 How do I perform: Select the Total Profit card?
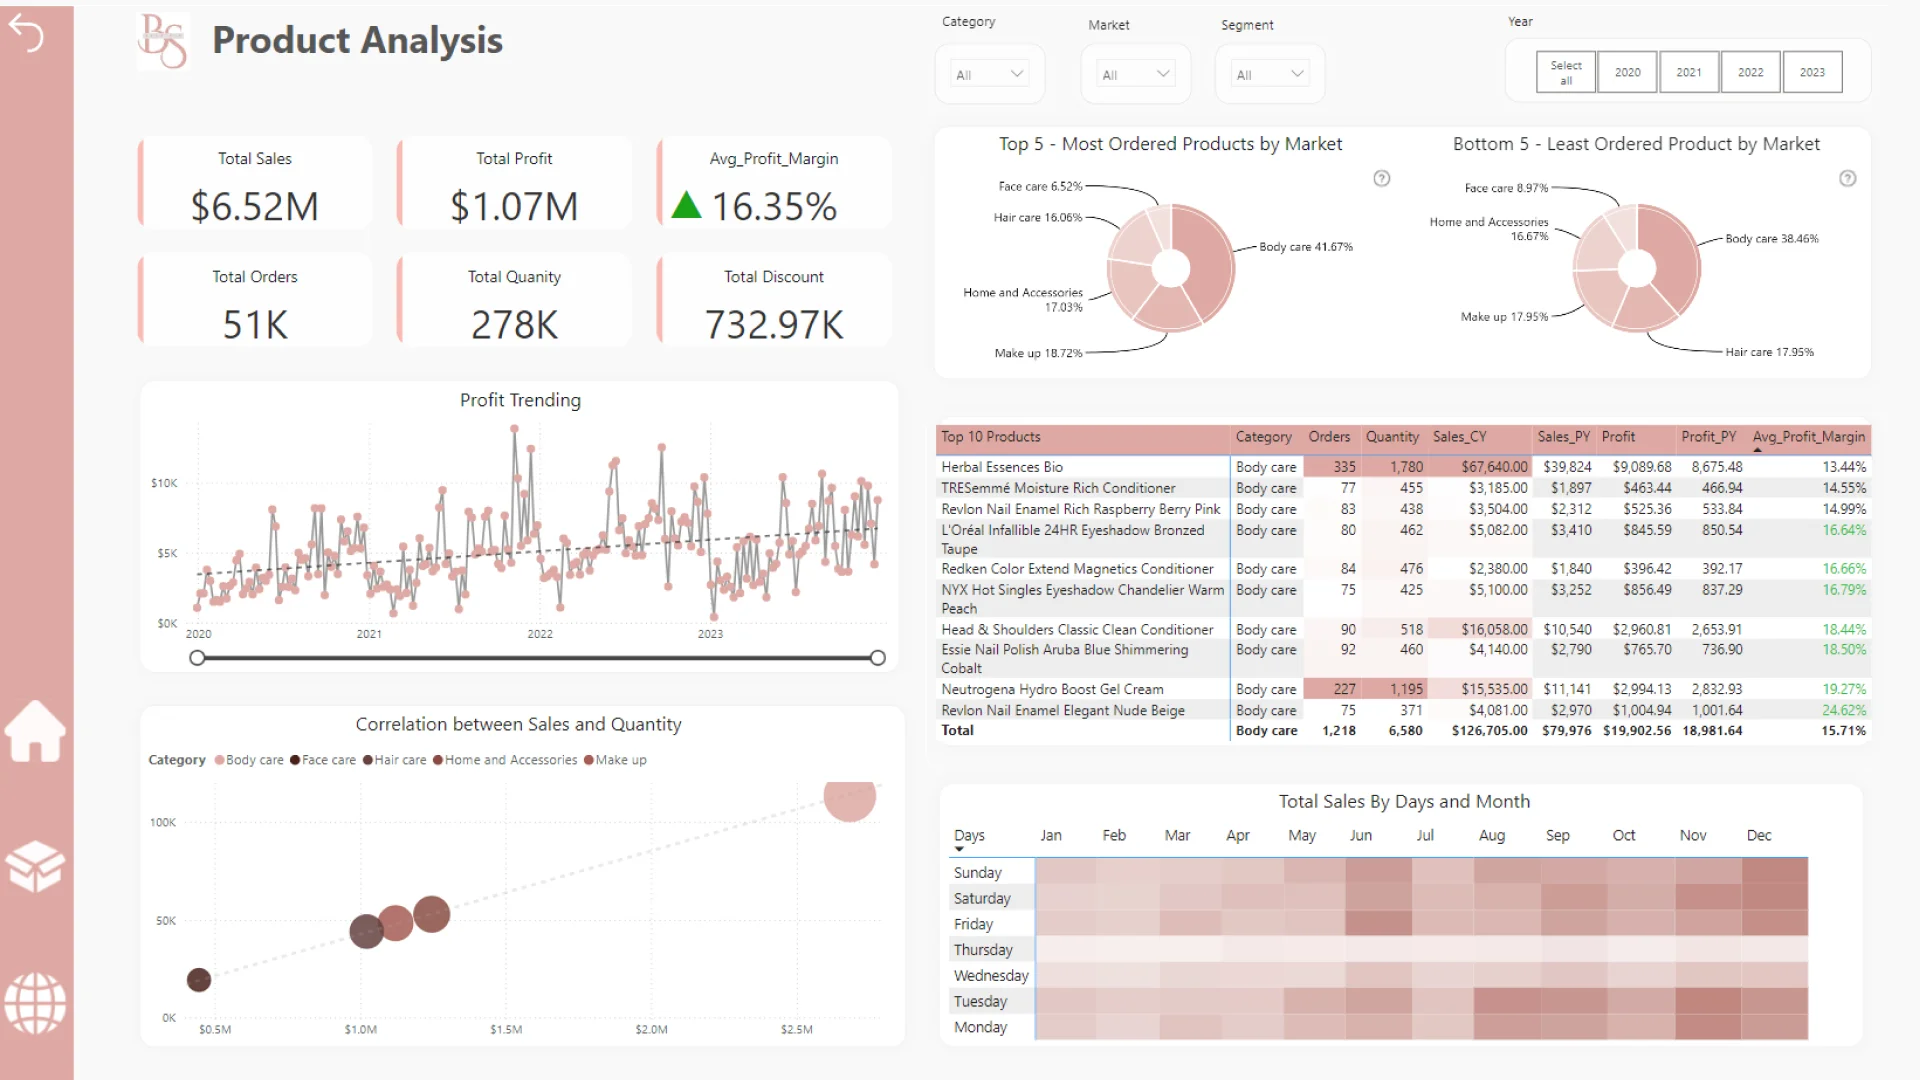514,184
